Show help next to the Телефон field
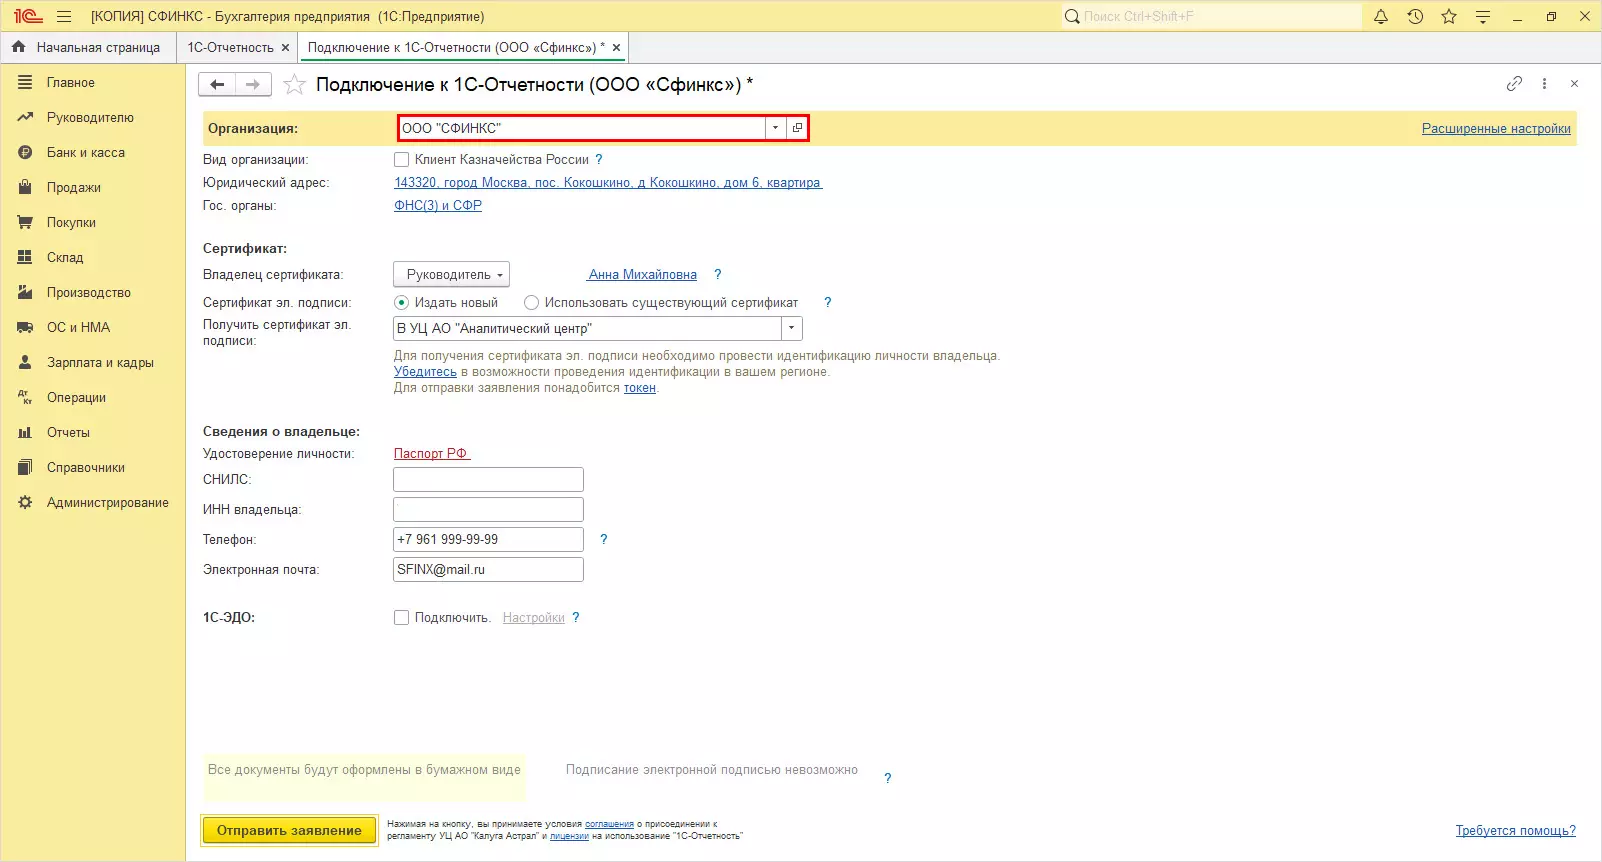 pyautogui.click(x=603, y=539)
